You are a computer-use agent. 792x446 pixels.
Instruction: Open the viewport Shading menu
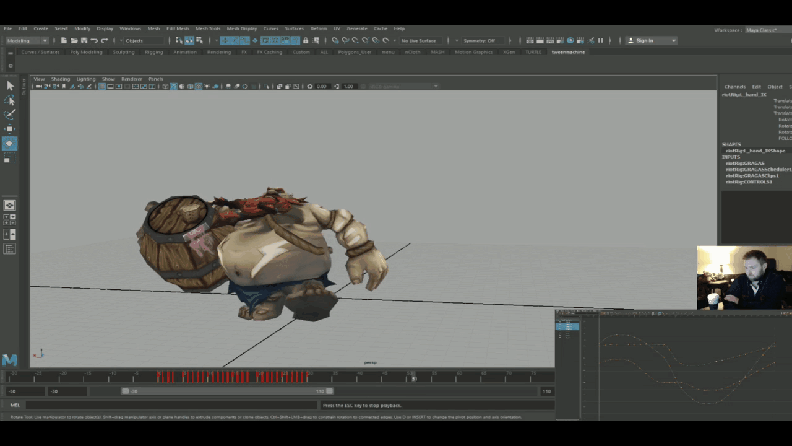60,79
